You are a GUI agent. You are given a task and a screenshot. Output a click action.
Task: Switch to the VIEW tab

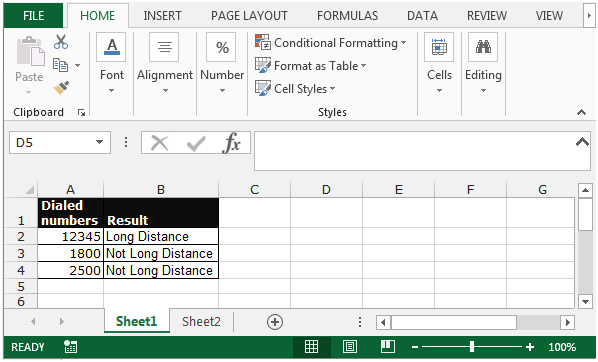(549, 16)
